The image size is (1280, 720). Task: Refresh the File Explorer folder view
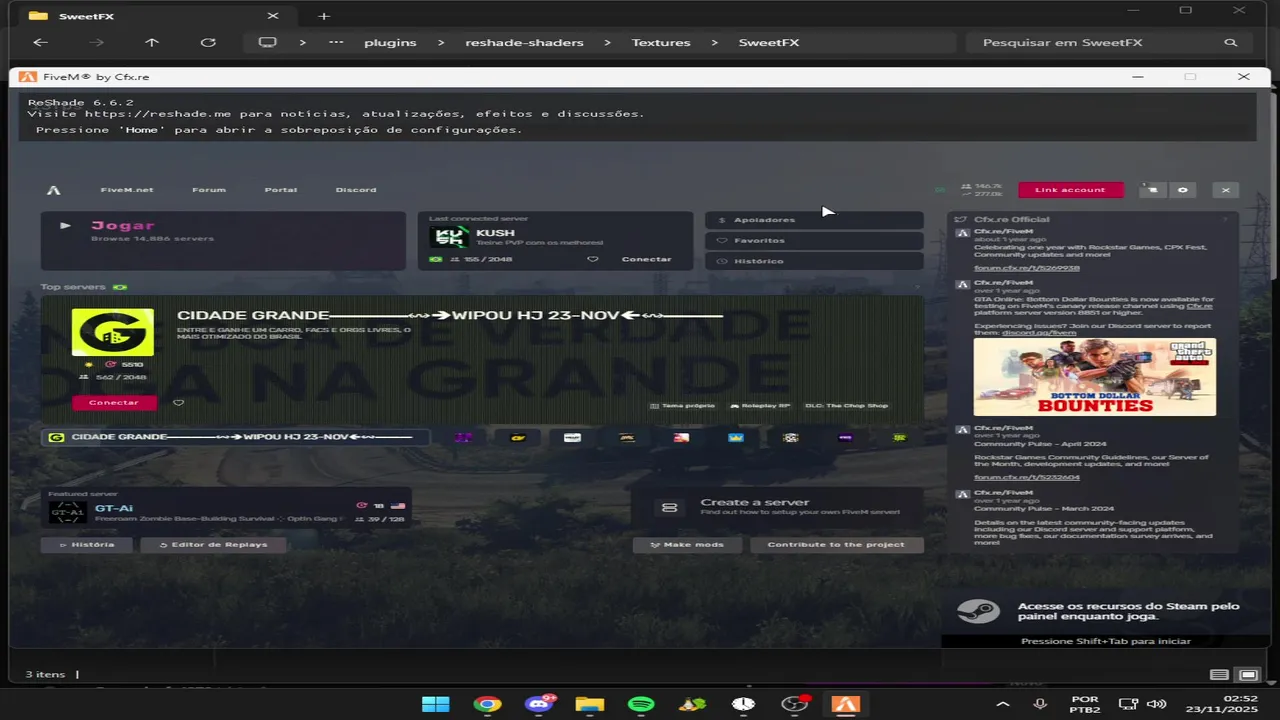click(208, 42)
